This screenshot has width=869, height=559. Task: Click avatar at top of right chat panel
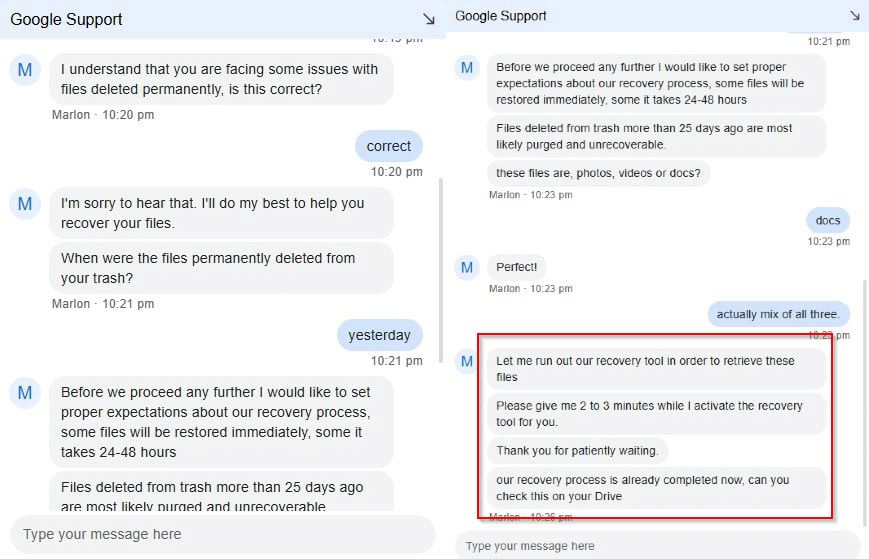pyautogui.click(x=467, y=68)
